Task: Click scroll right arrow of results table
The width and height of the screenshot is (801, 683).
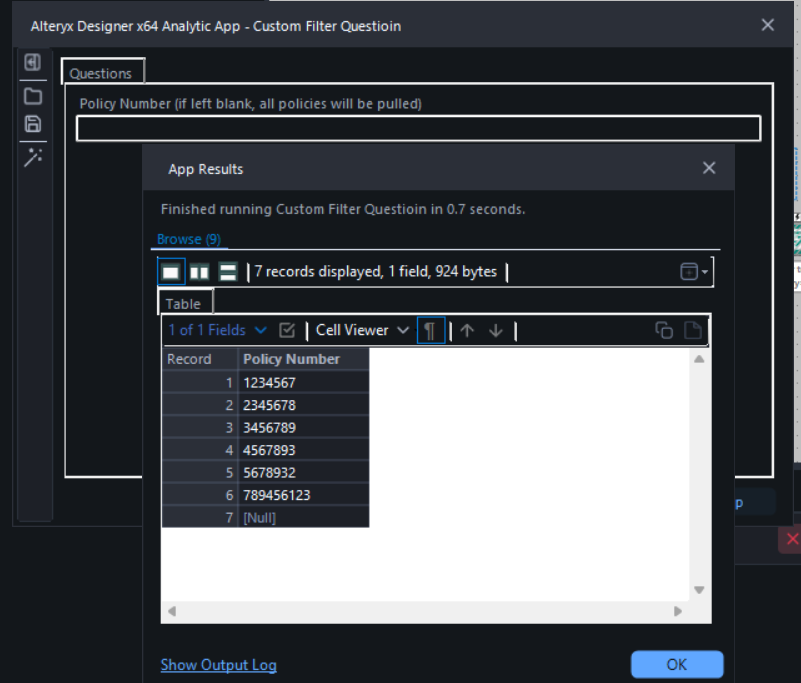Action: [x=678, y=611]
